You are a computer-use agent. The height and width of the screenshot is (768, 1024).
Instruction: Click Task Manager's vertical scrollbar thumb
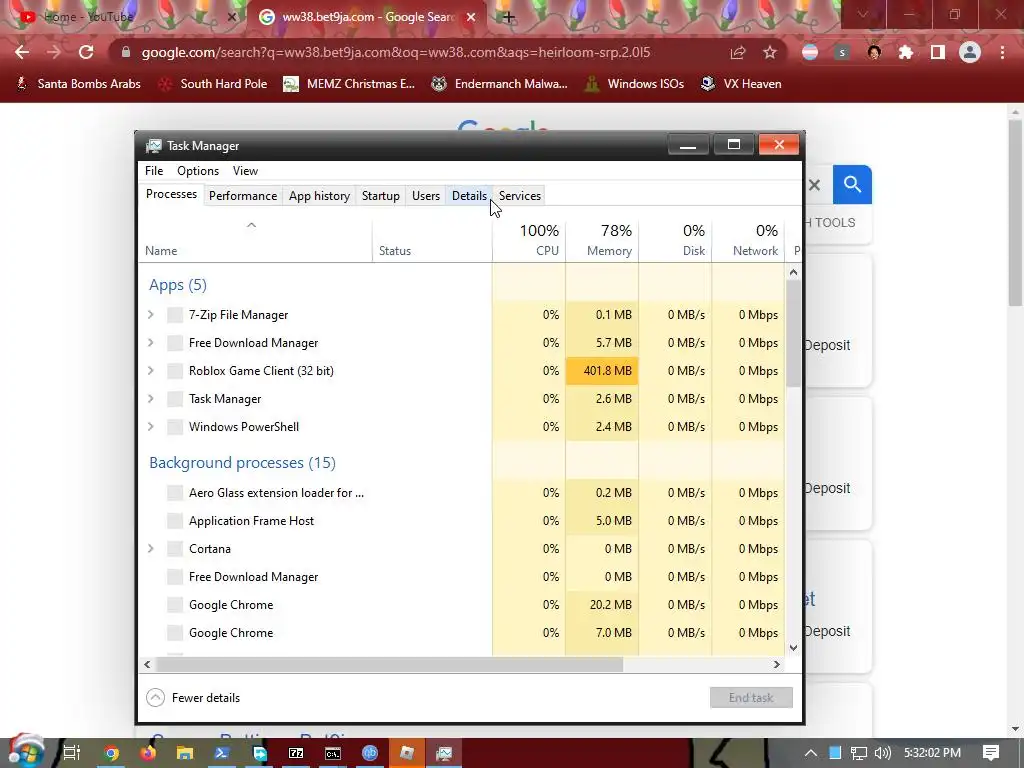click(x=793, y=333)
